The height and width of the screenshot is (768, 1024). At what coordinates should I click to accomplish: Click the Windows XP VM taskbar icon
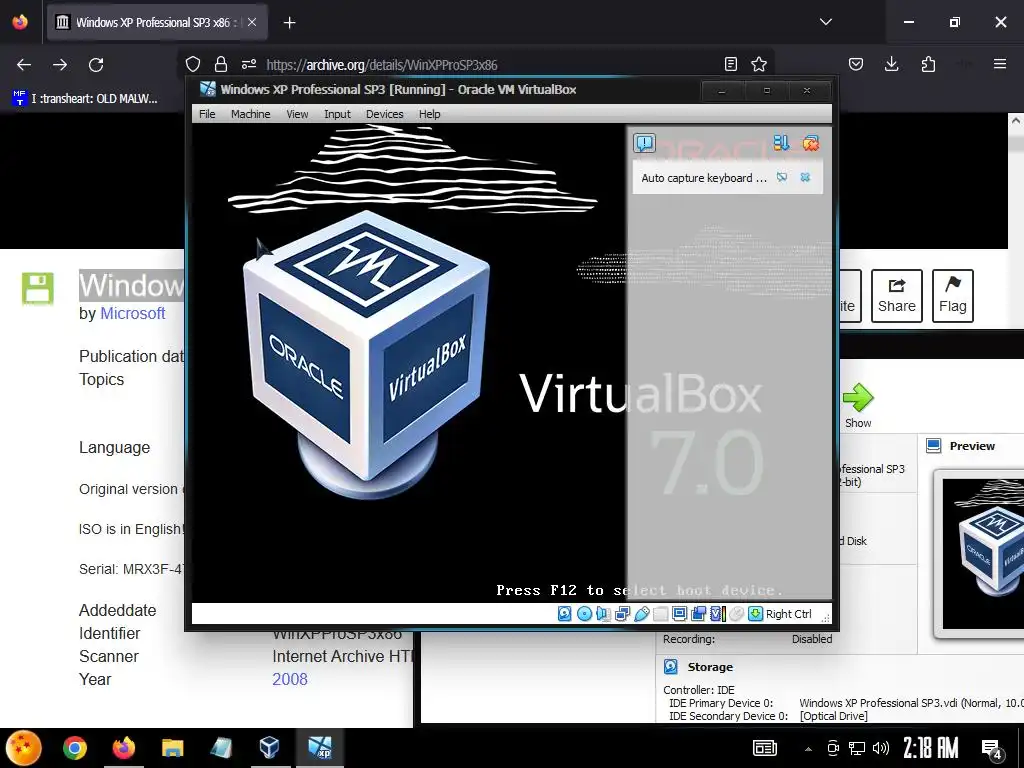pyautogui.click(x=320, y=748)
